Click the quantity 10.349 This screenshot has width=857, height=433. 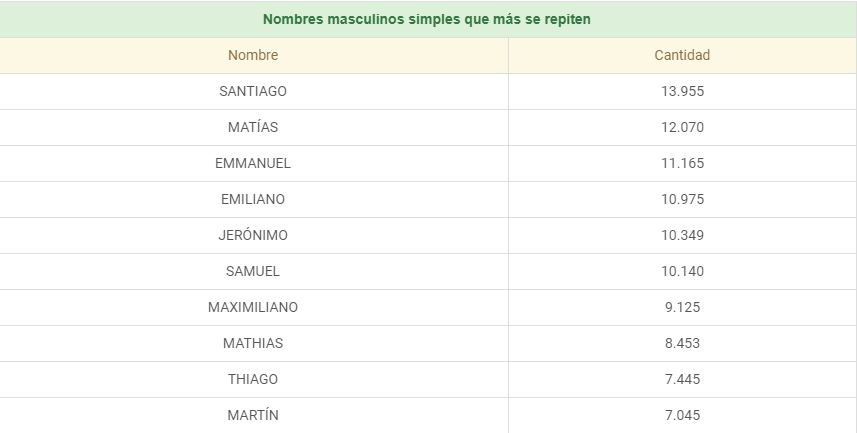click(682, 235)
